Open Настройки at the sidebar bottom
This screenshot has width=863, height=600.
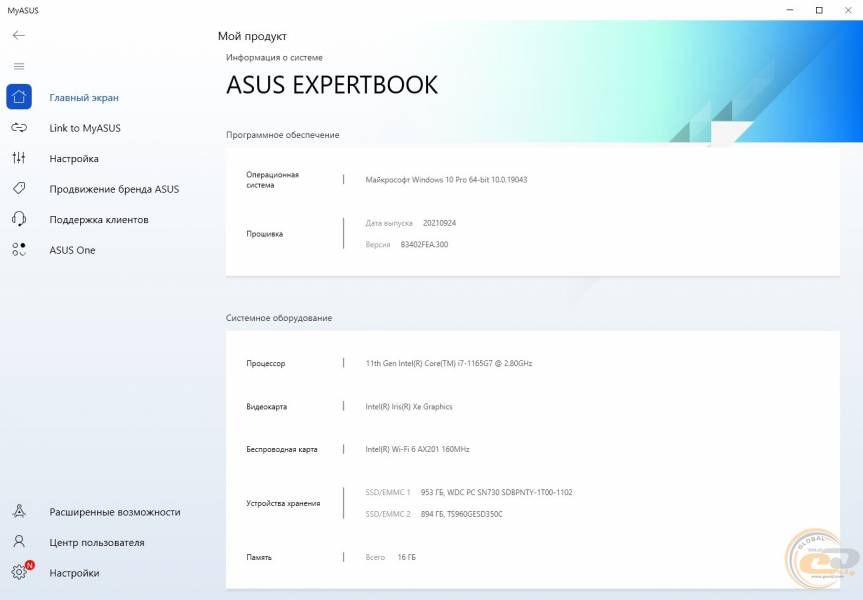point(74,573)
